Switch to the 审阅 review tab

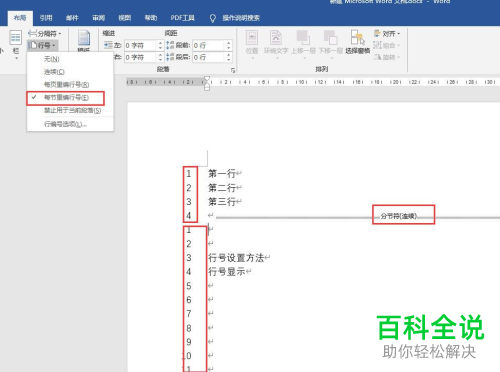98,18
